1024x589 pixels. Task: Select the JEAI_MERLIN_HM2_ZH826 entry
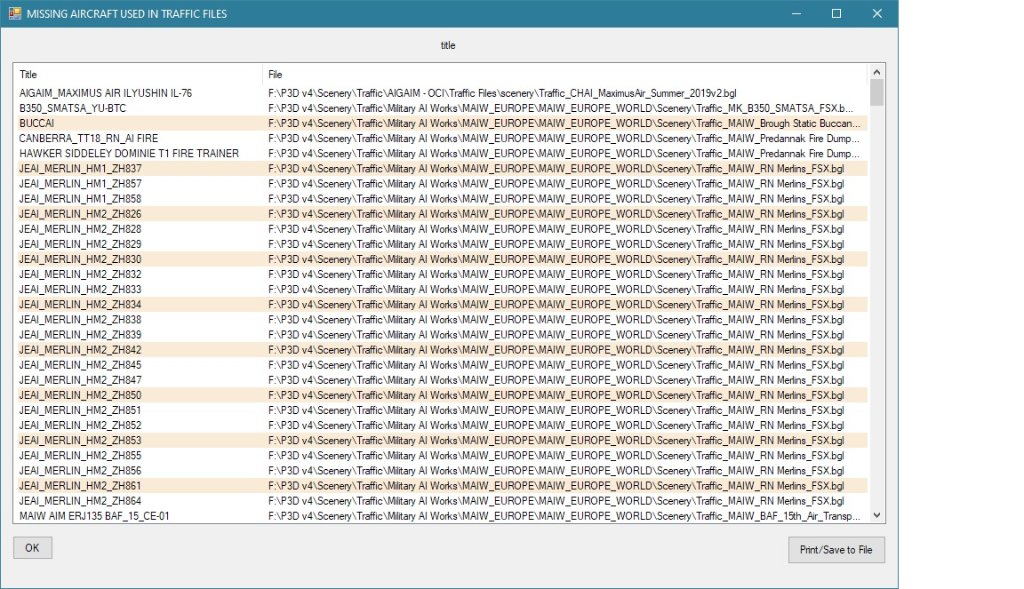(x=80, y=214)
